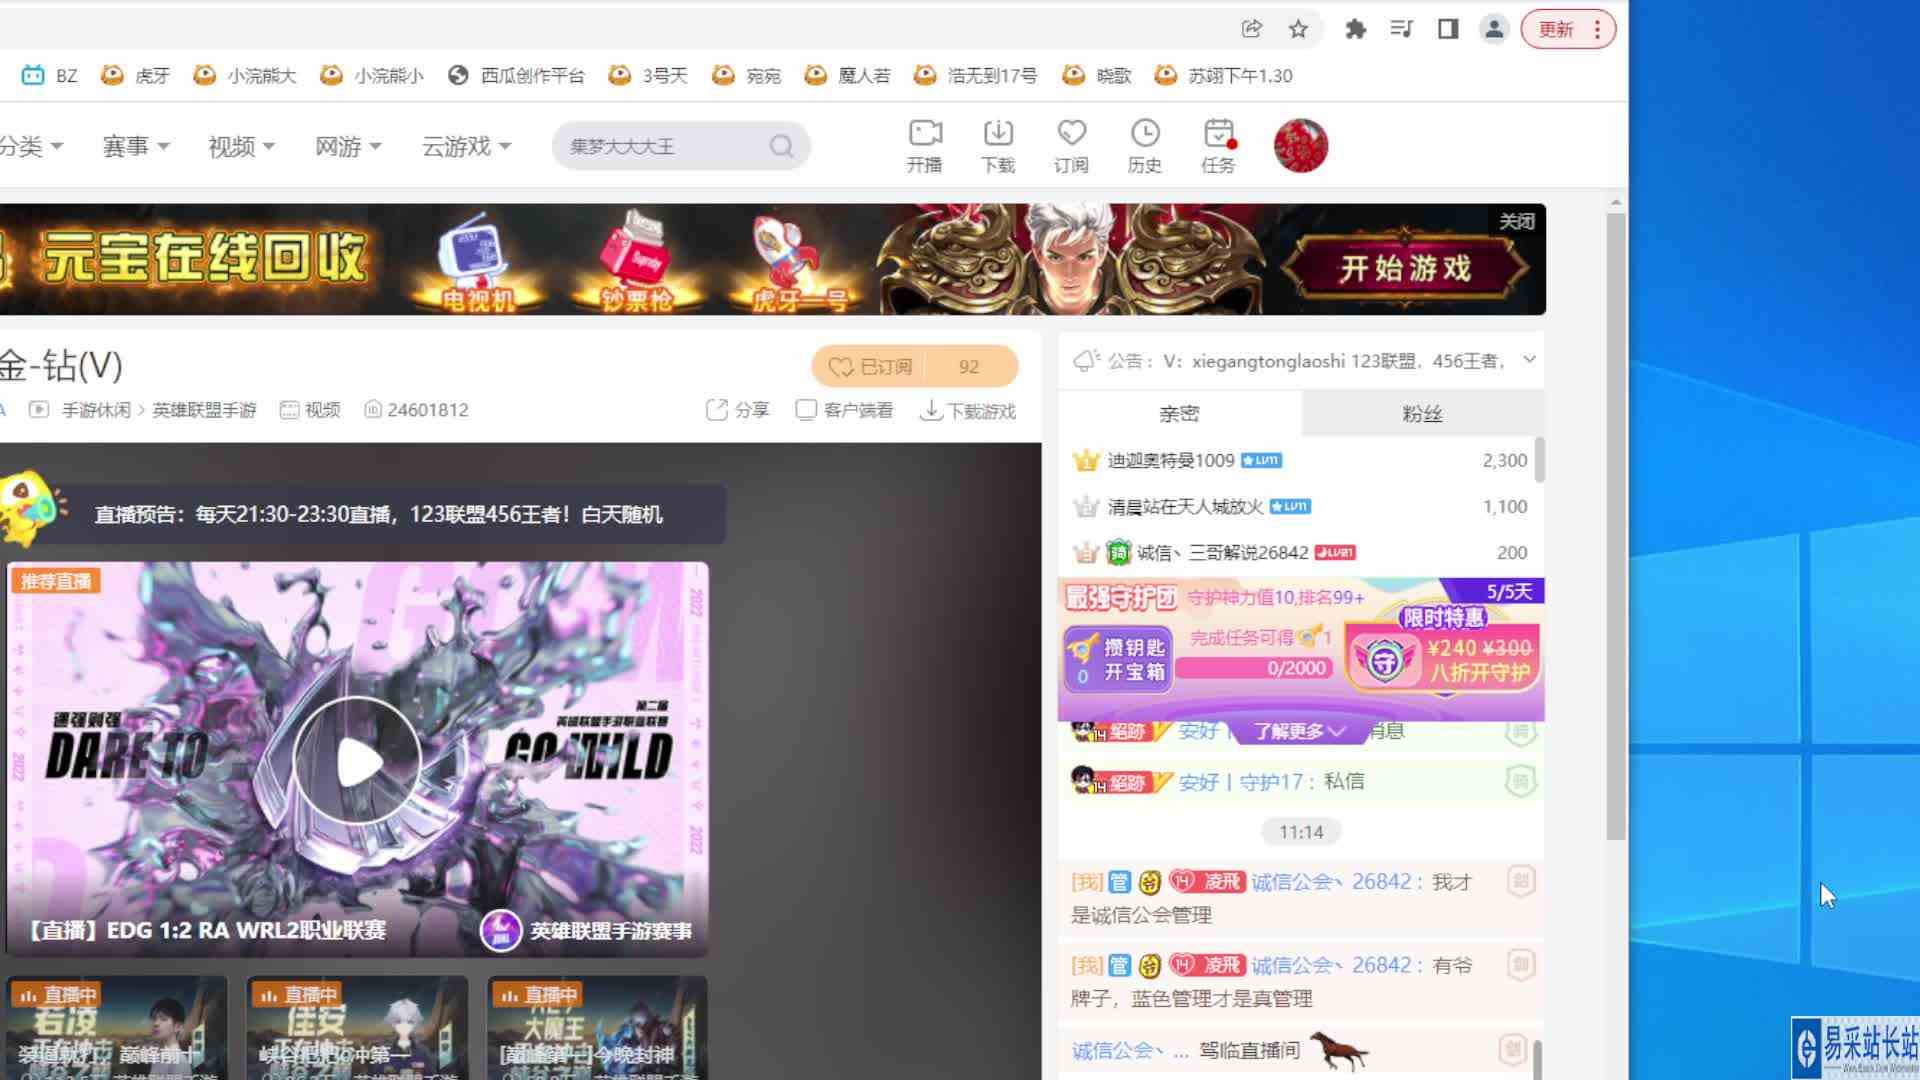Click the 下载 download icon
This screenshot has height=1080, width=1920.
tap(998, 146)
